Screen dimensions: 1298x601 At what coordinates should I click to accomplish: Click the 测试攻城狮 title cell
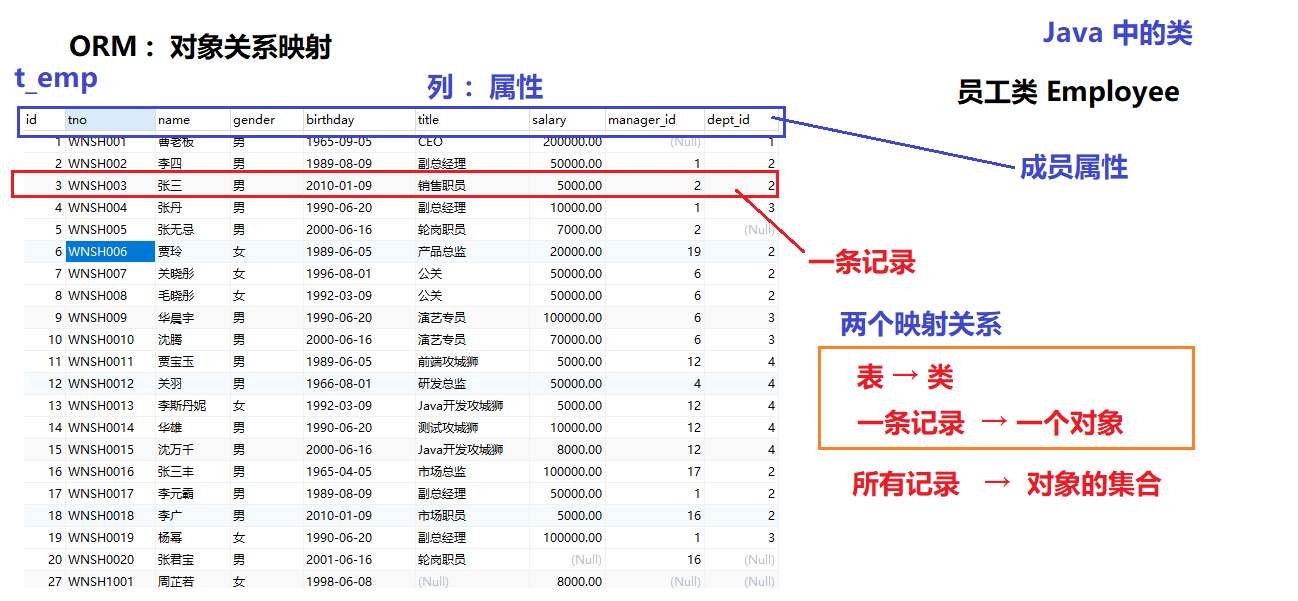[x=471, y=427]
